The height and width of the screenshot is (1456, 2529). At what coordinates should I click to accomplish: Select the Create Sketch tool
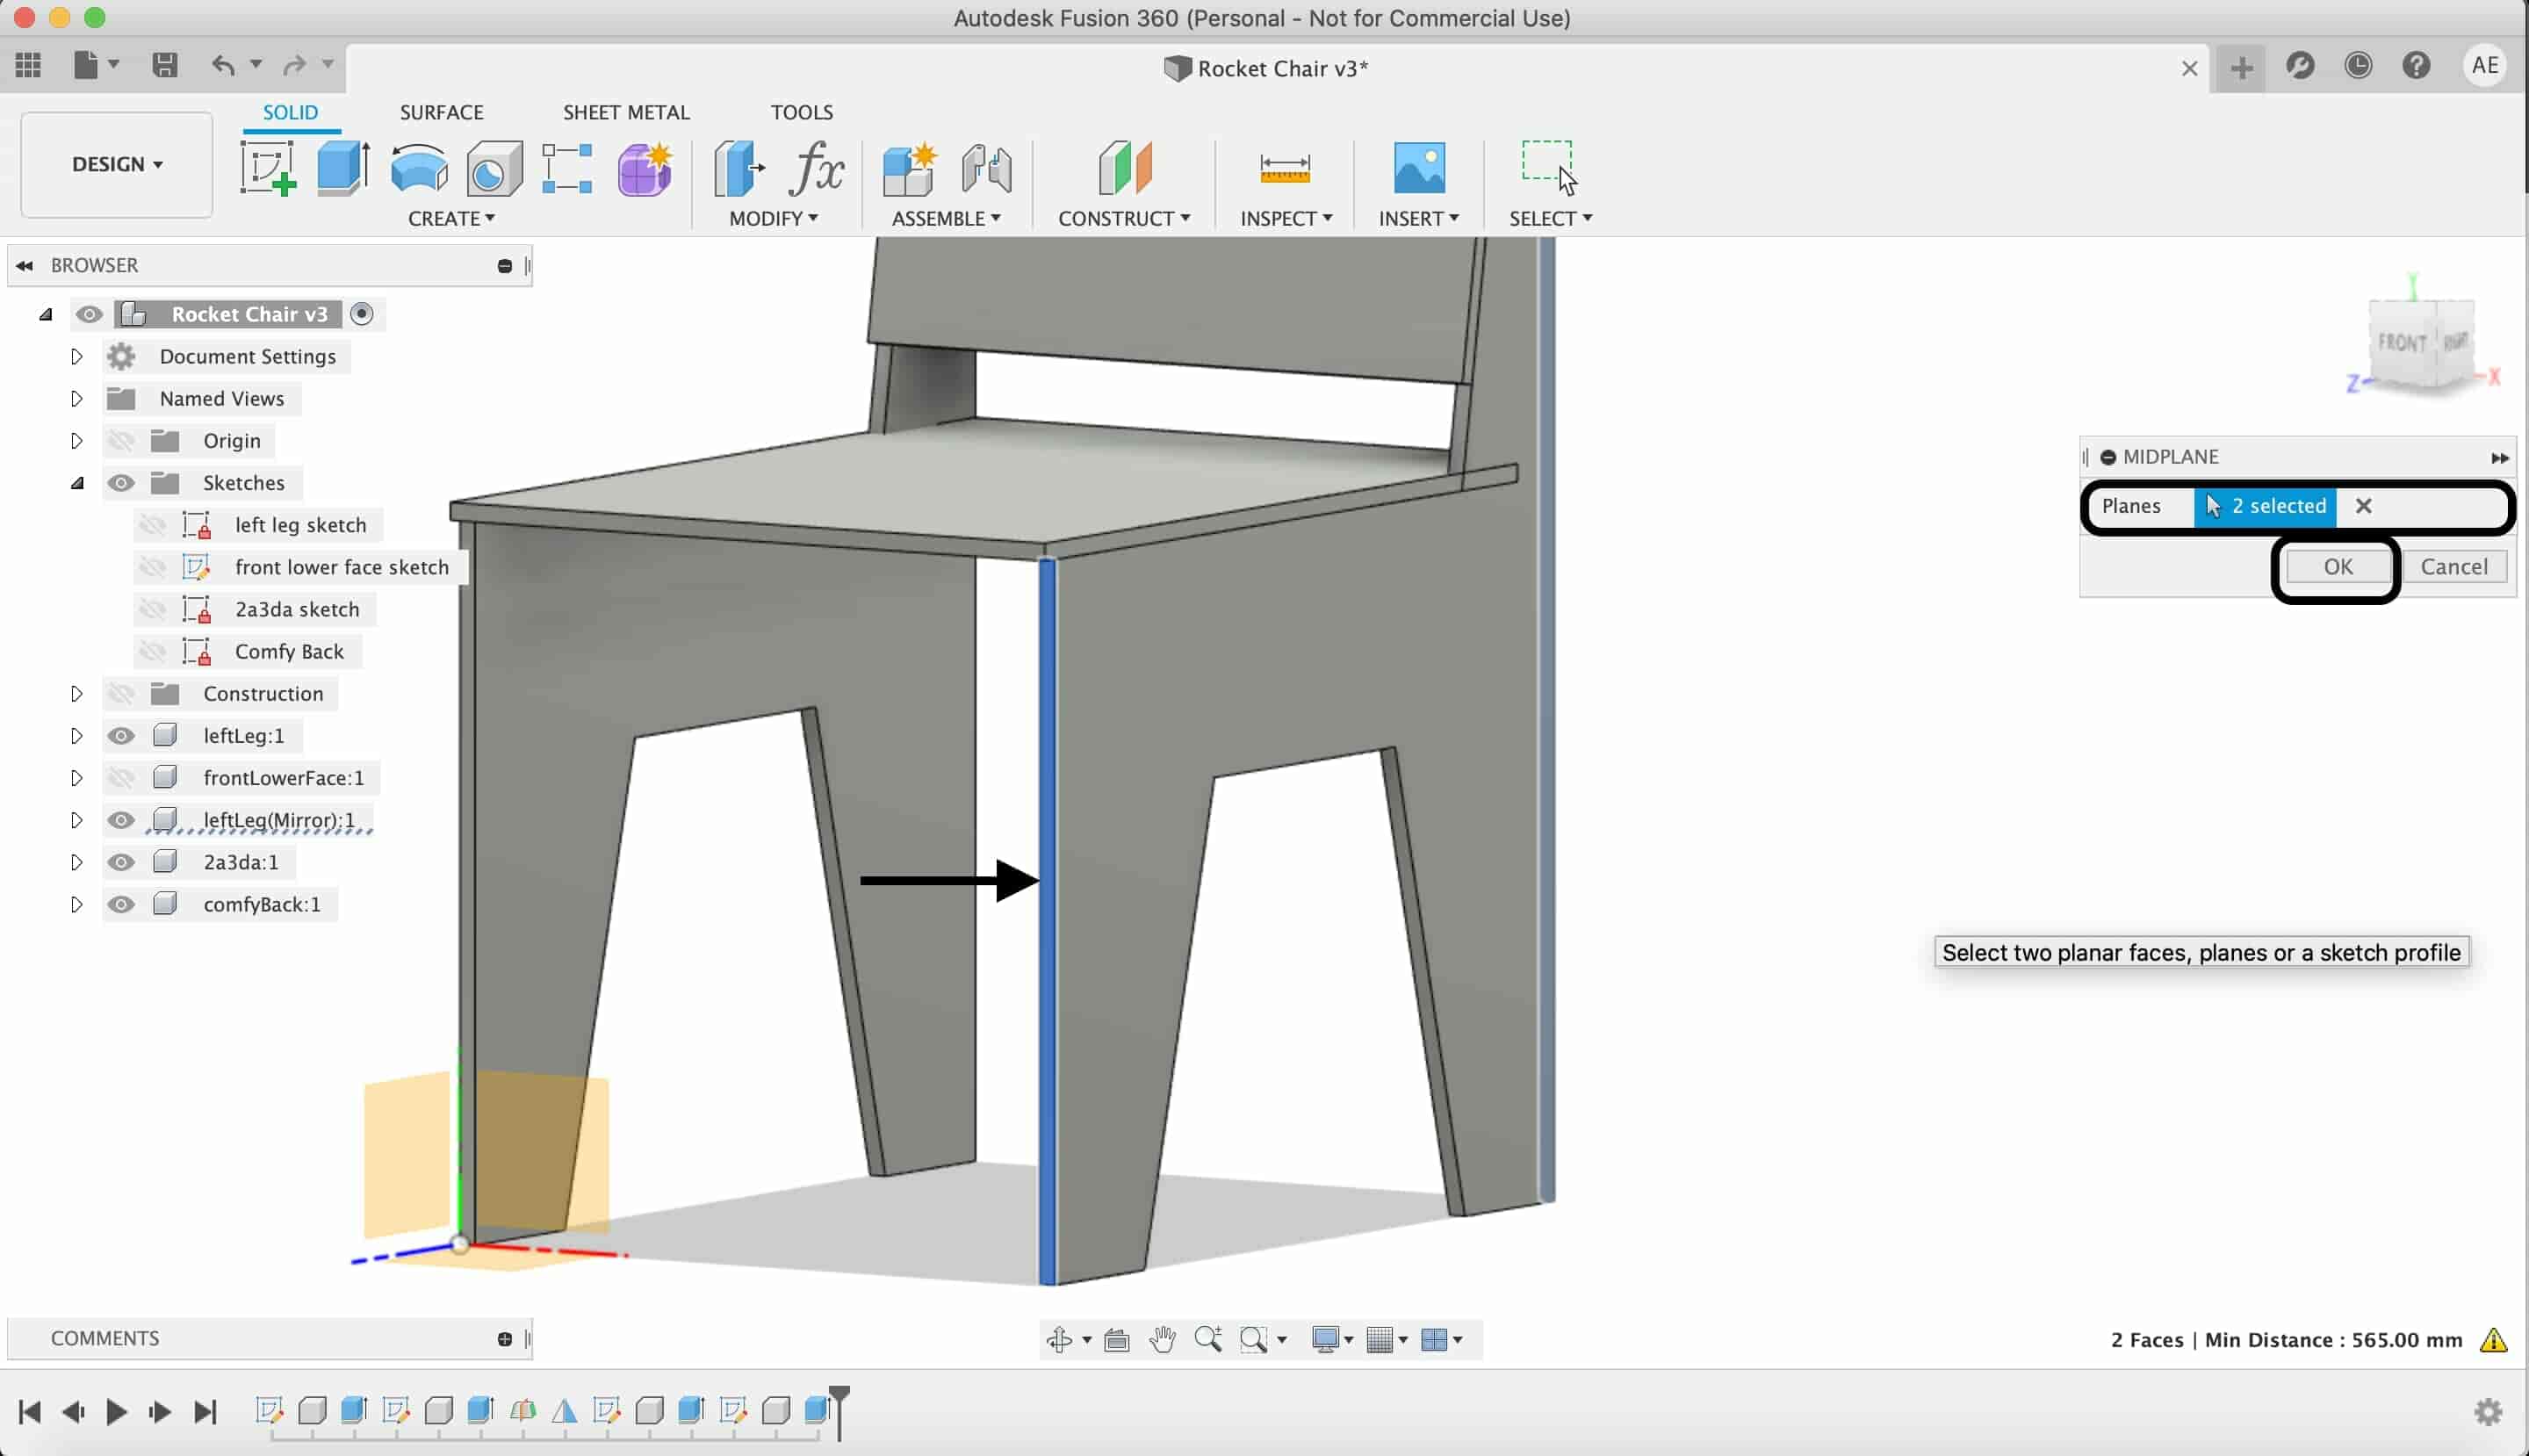(268, 168)
